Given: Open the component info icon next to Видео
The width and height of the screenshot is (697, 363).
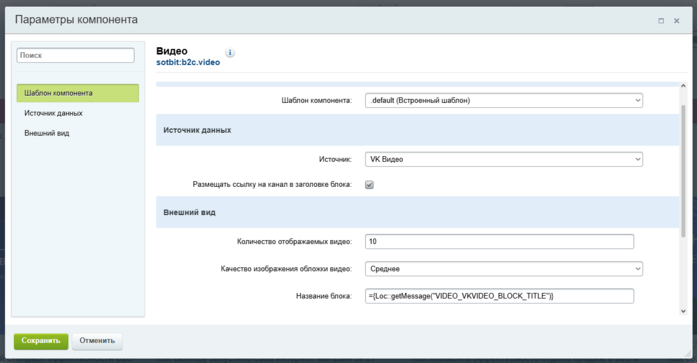Looking at the screenshot, I should (230, 52).
